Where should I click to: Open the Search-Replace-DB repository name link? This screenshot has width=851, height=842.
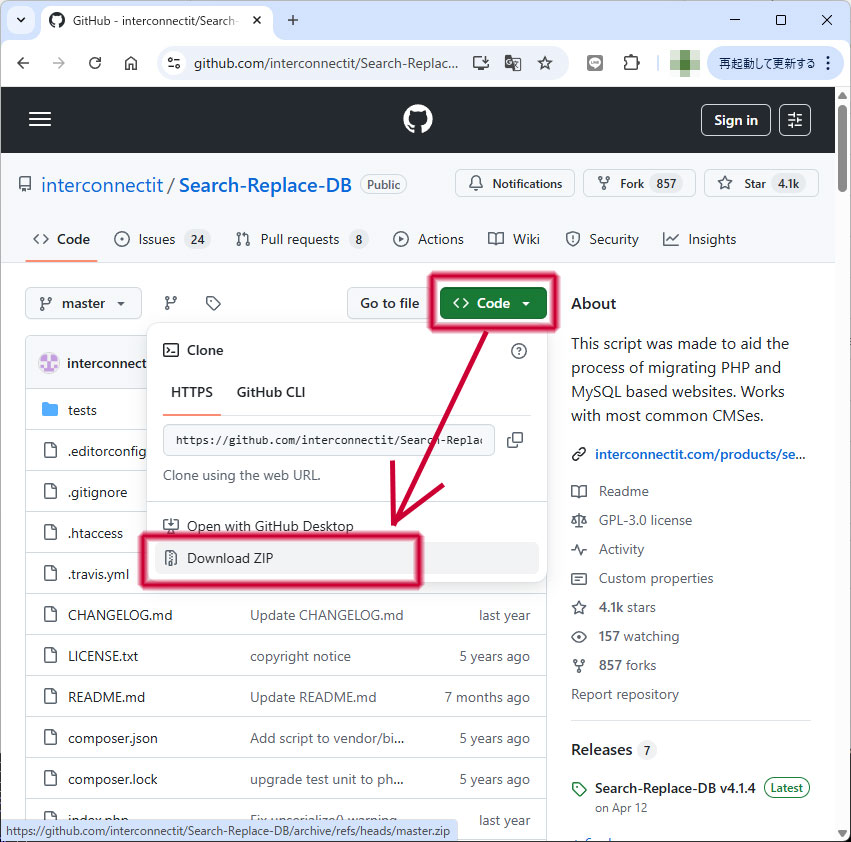(x=265, y=185)
